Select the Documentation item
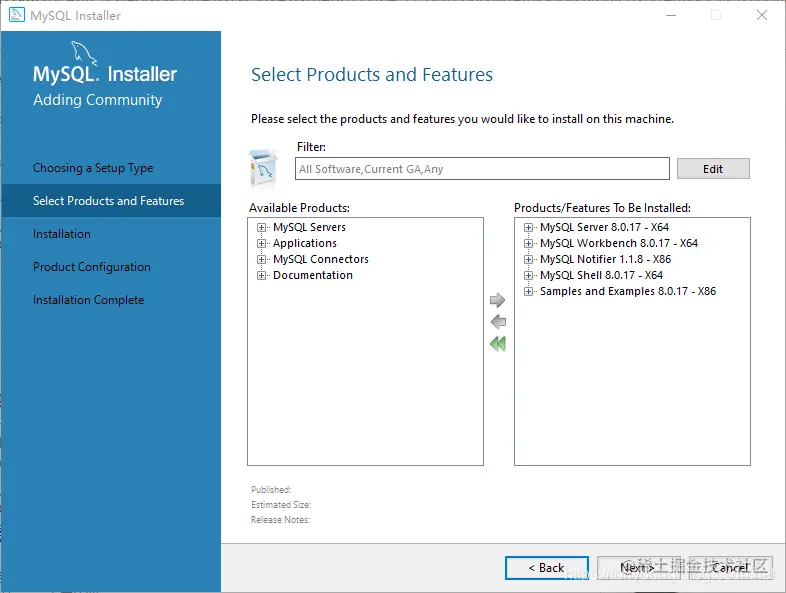The height and width of the screenshot is (593, 786). [x=313, y=275]
